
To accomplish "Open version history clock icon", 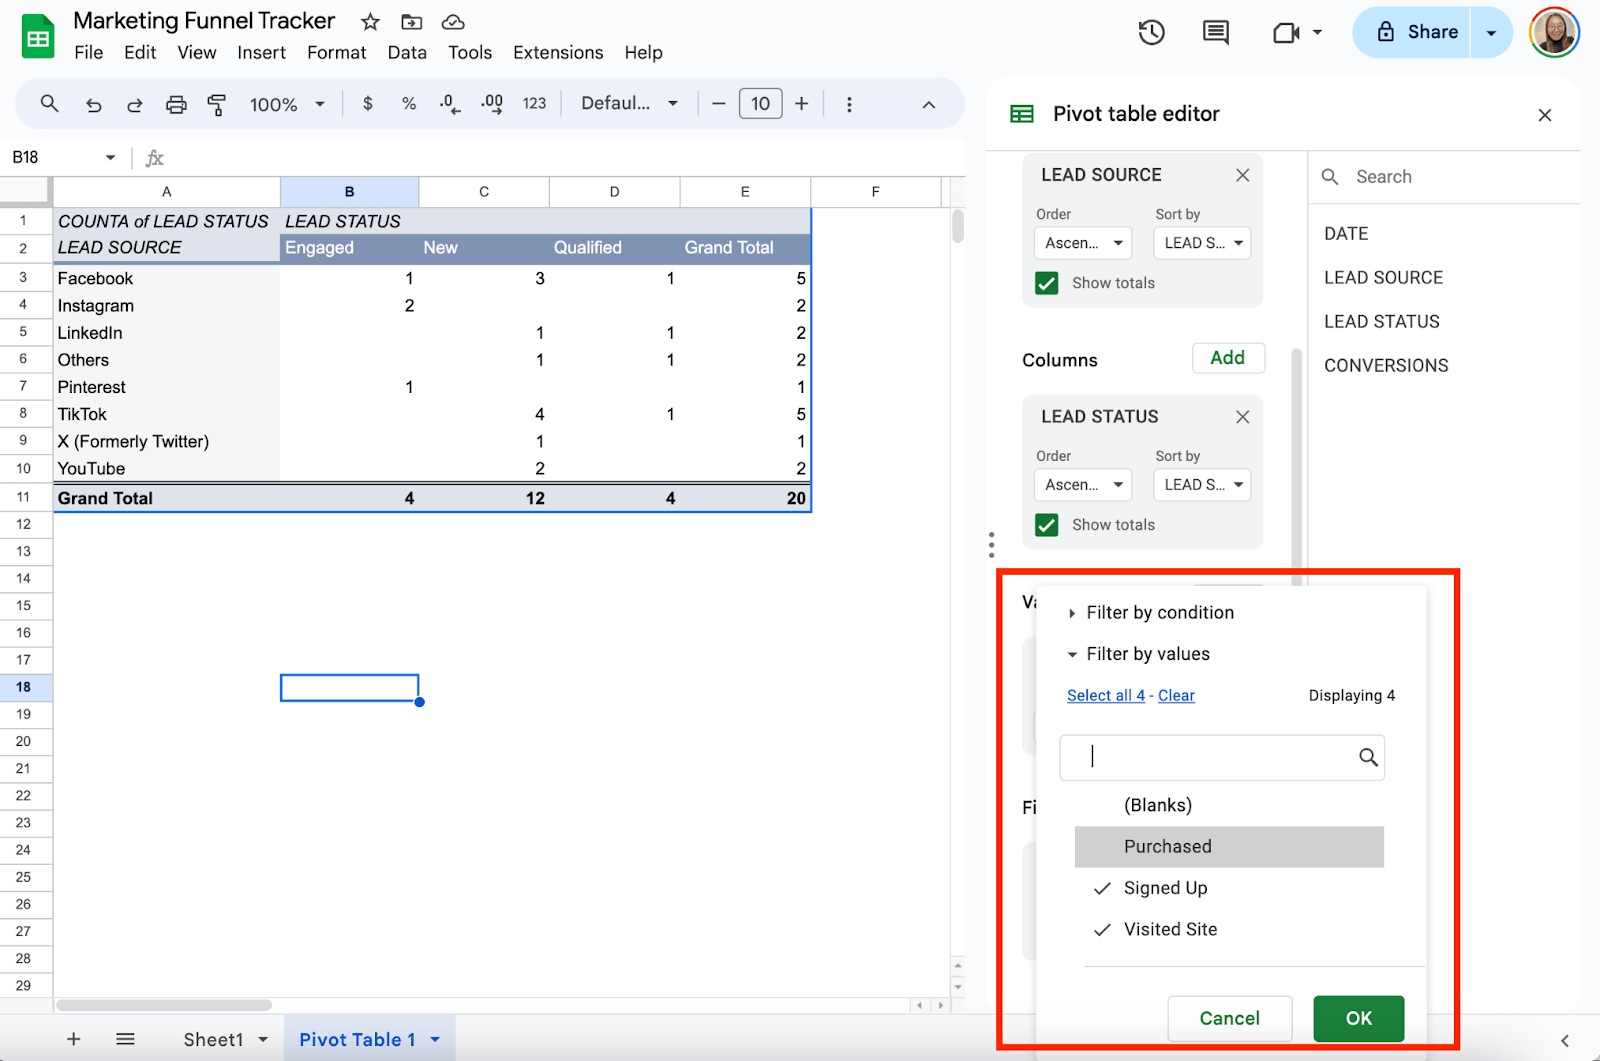I will 1152,32.
